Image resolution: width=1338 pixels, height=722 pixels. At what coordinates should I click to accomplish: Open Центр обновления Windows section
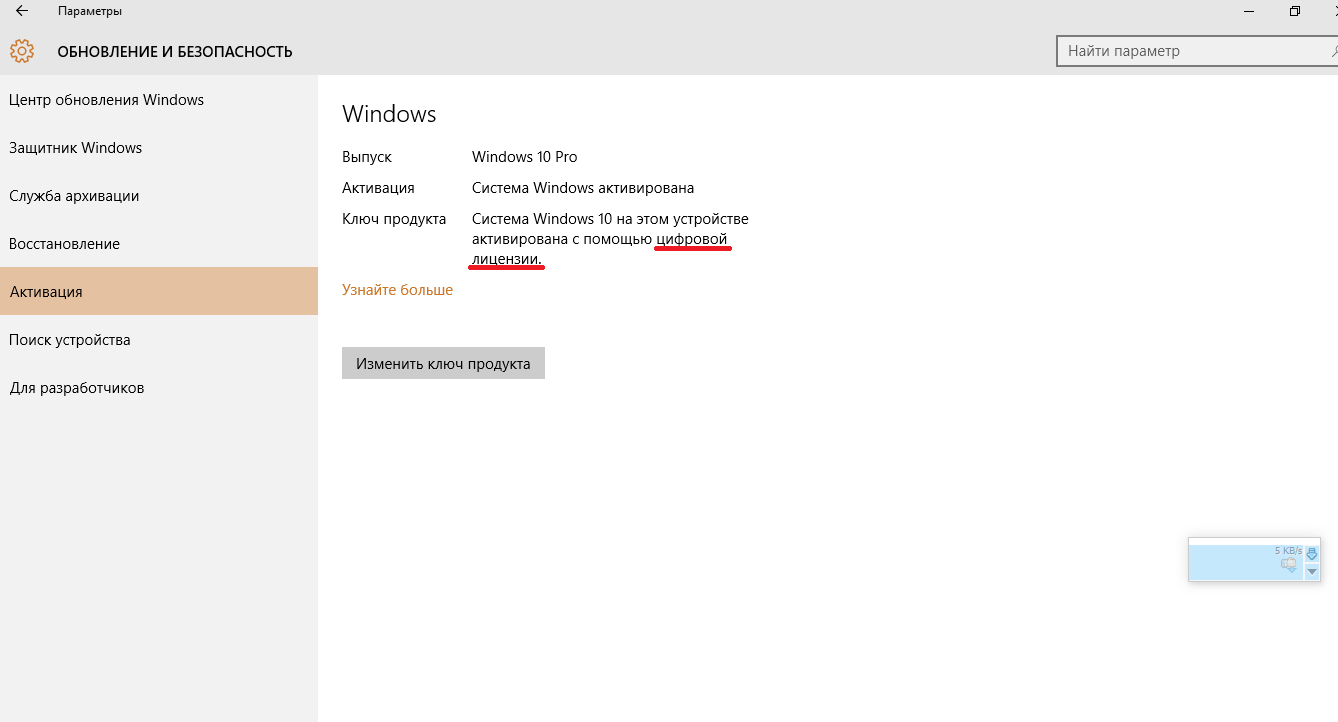pyautogui.click(x=106, y=100)
